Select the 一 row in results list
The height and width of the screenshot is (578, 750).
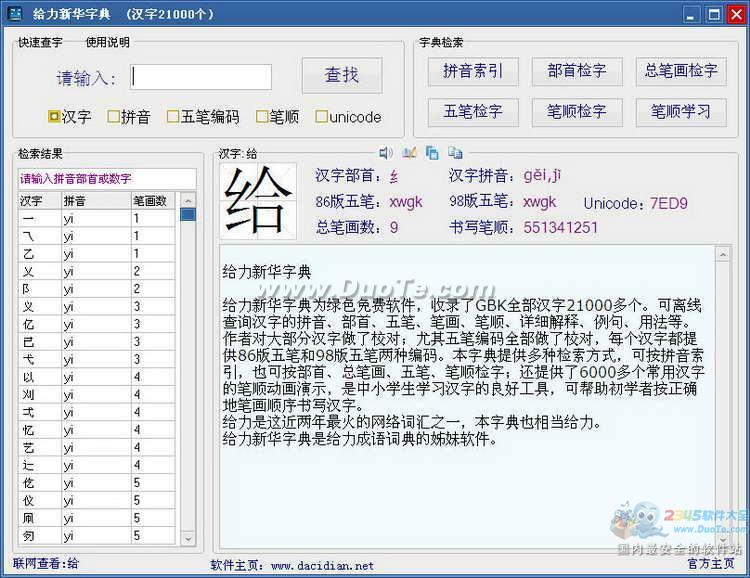pyautogui.click(x=97, y=219)
